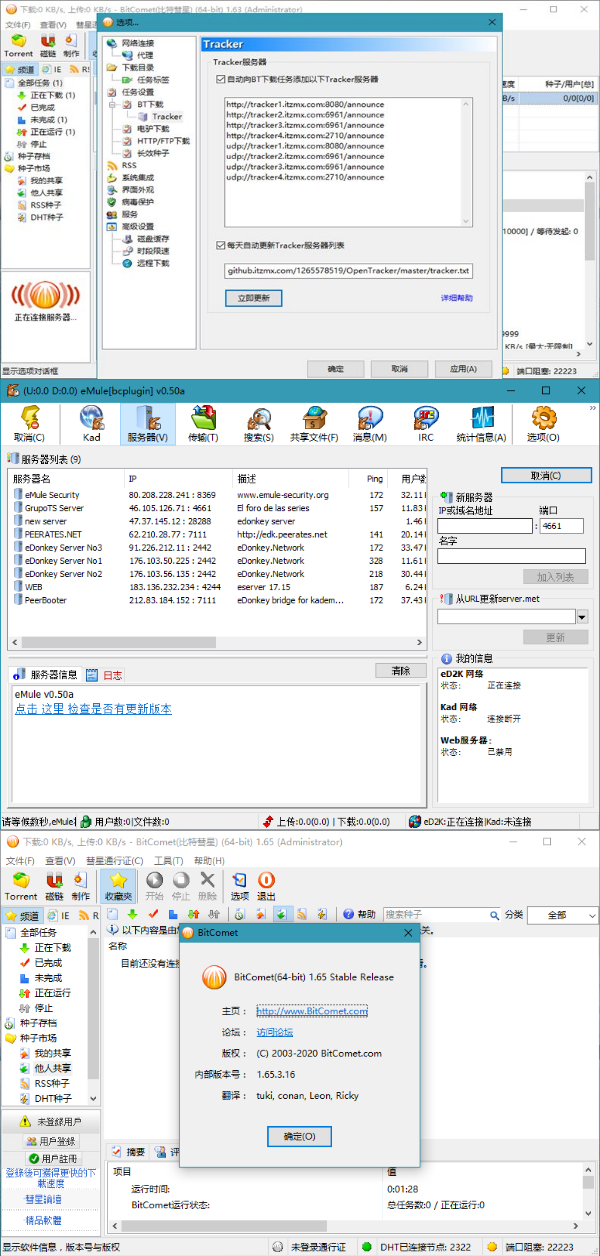Open http://www.BitComet.com homepage link
Viewport: 600px width, 1256px height.
(x=312, y=1011)
